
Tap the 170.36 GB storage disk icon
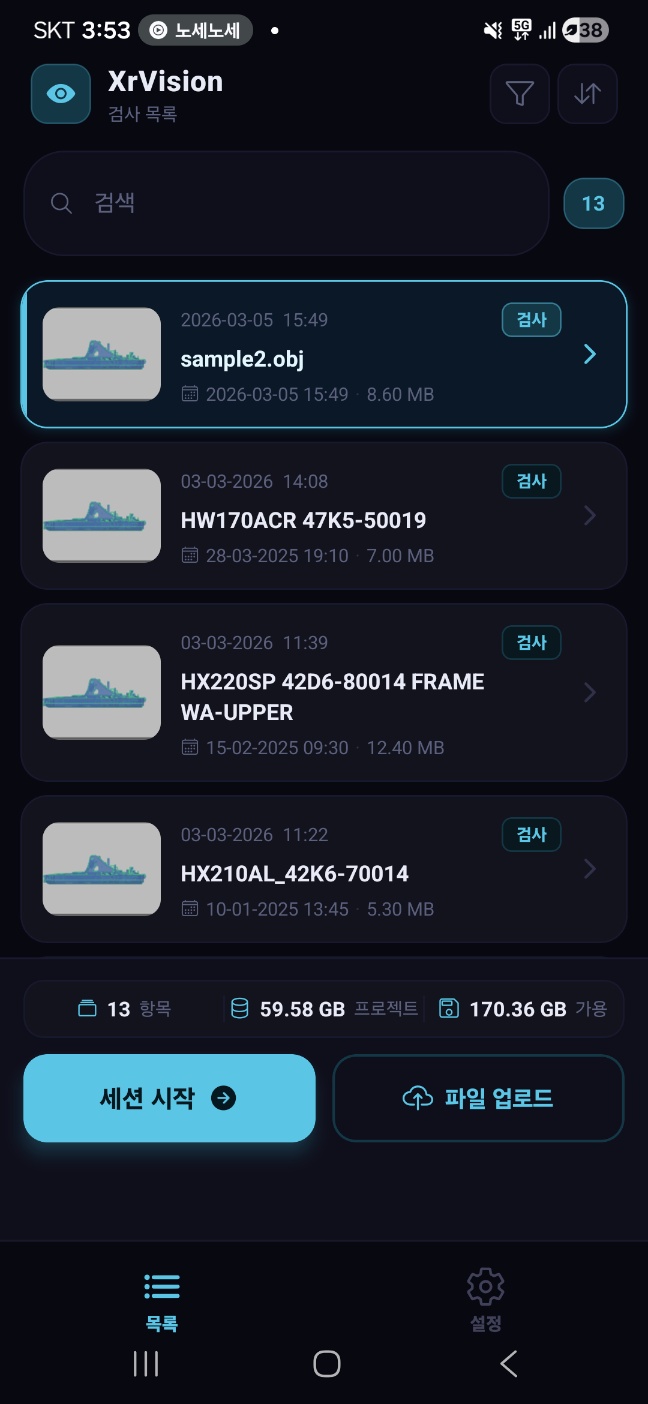point(449,1008)
